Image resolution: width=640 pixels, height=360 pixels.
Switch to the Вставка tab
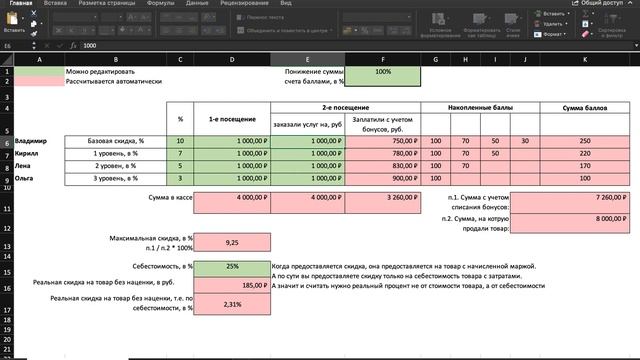tap(55, 3)
